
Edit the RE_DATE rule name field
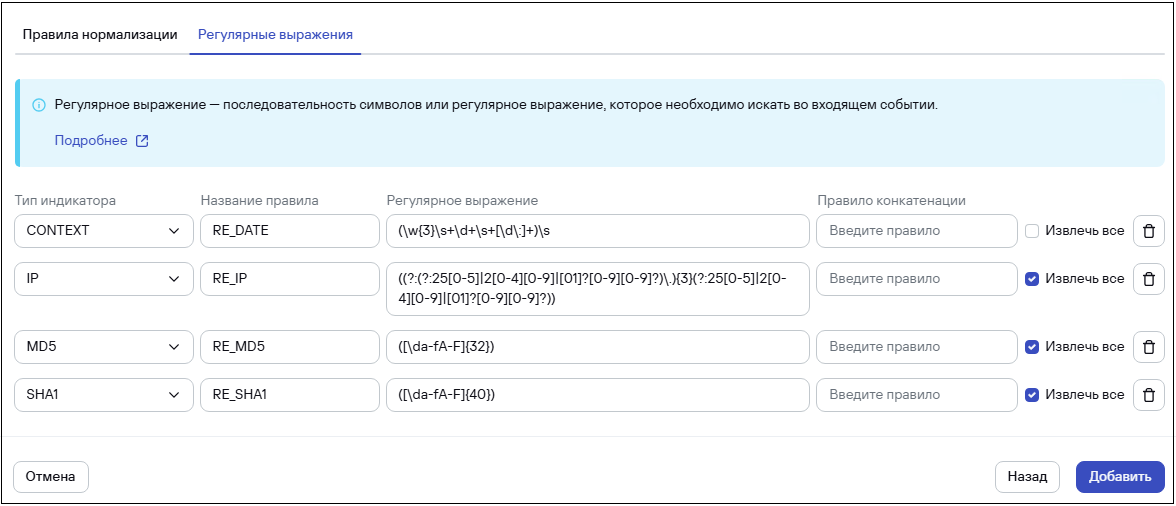(290, 231)
